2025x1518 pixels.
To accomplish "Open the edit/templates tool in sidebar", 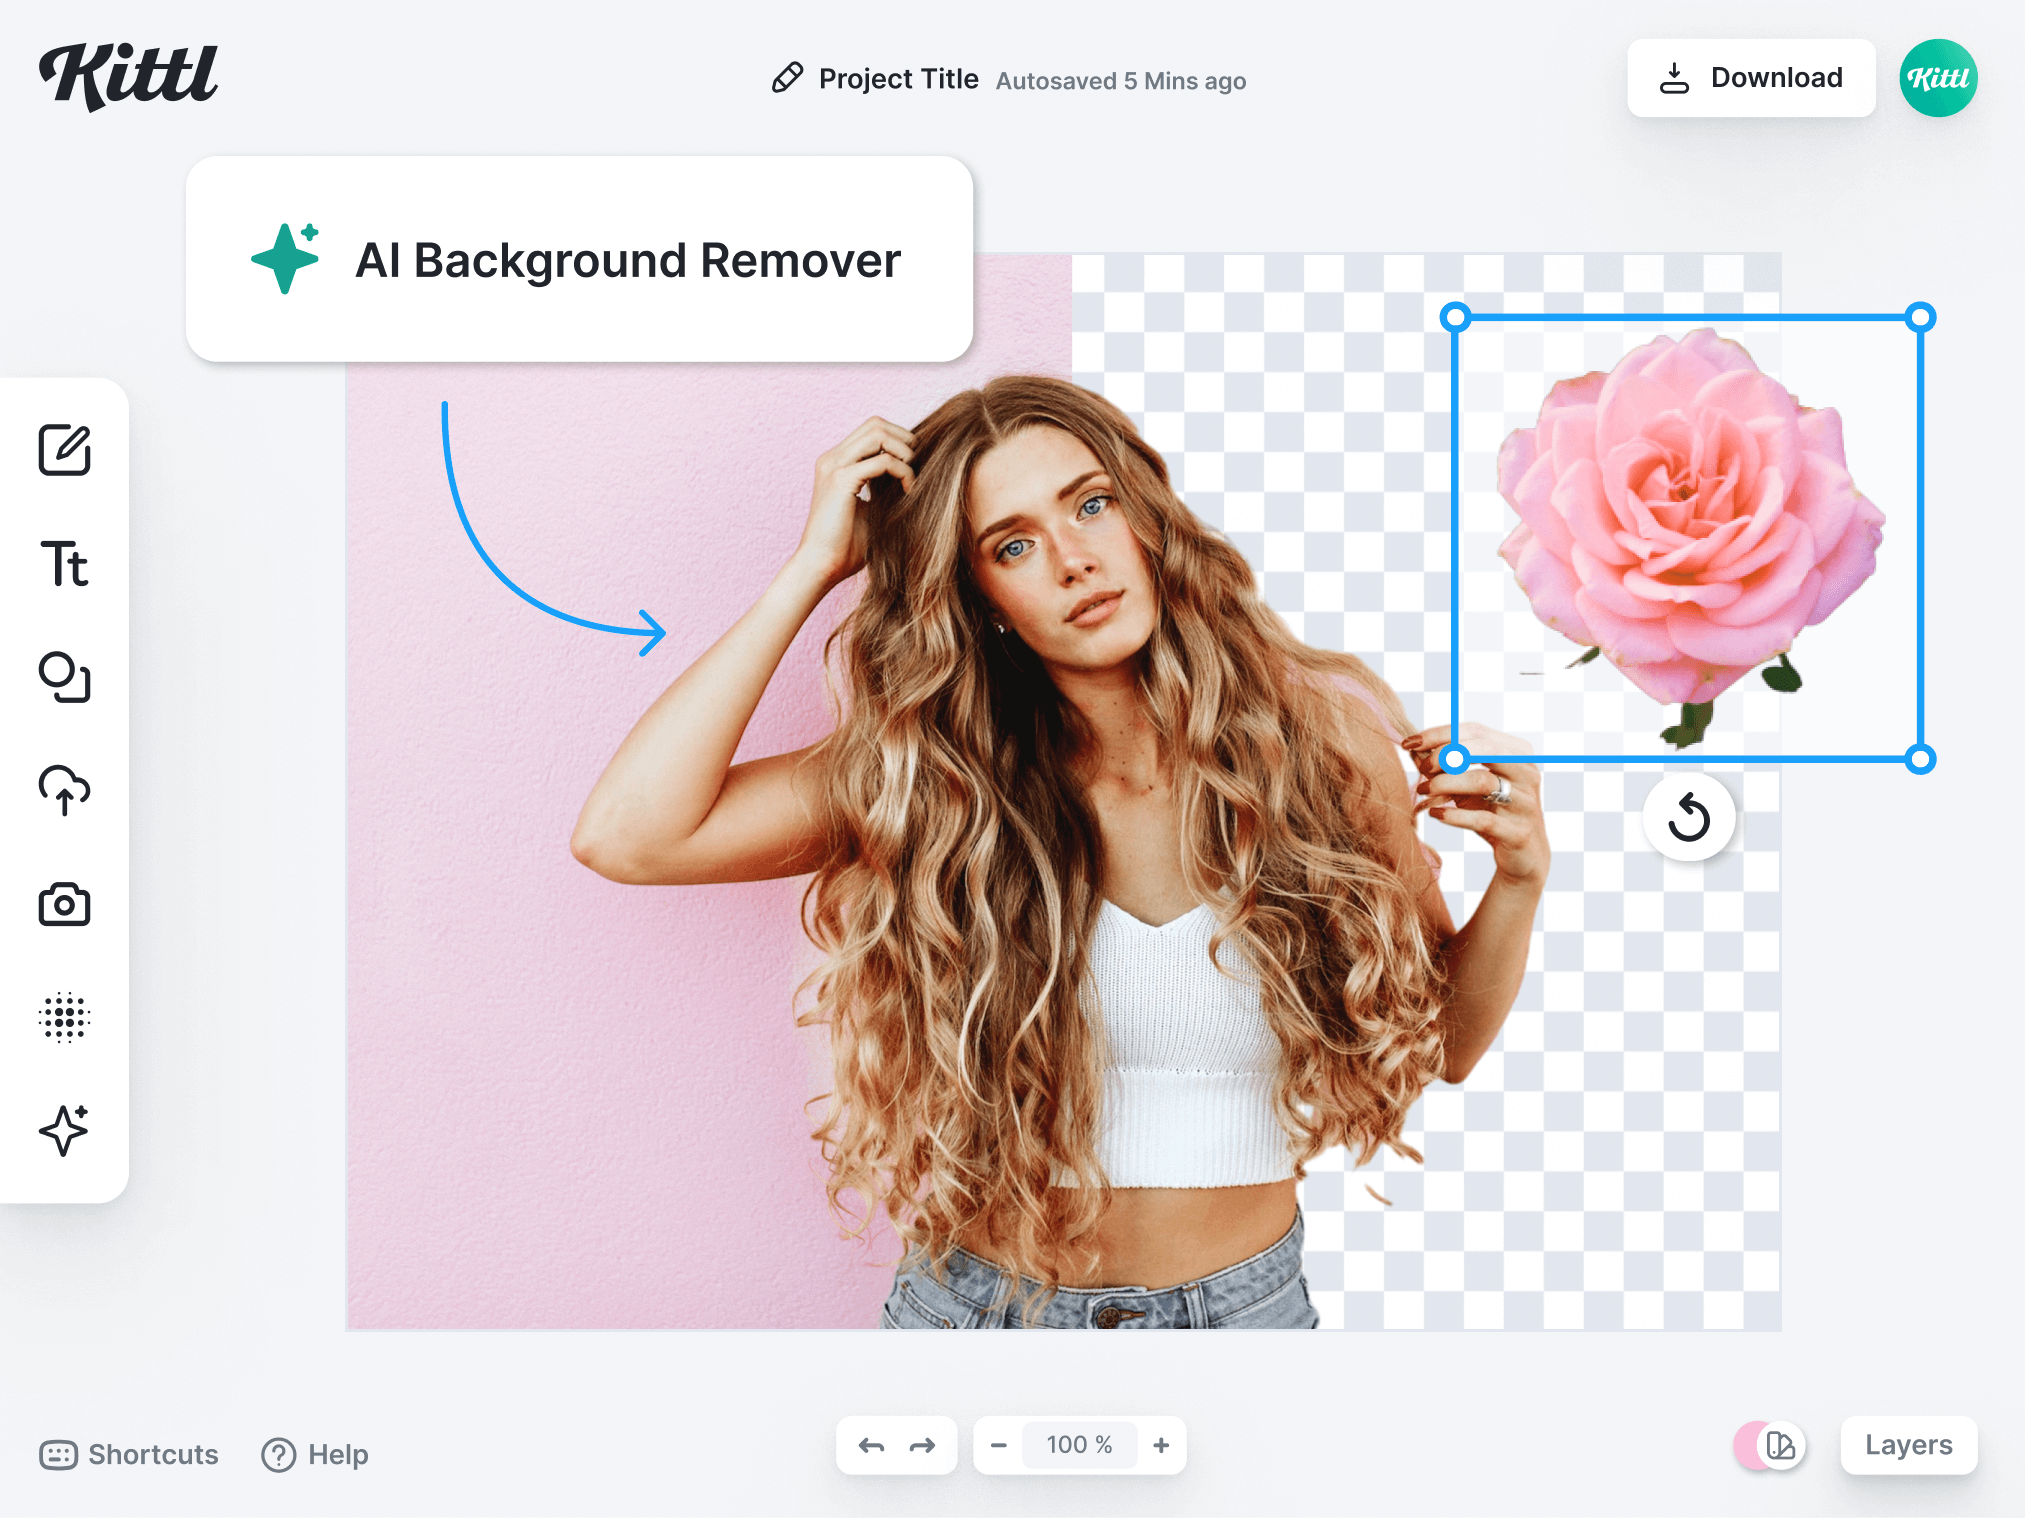I will coord(65,450).
